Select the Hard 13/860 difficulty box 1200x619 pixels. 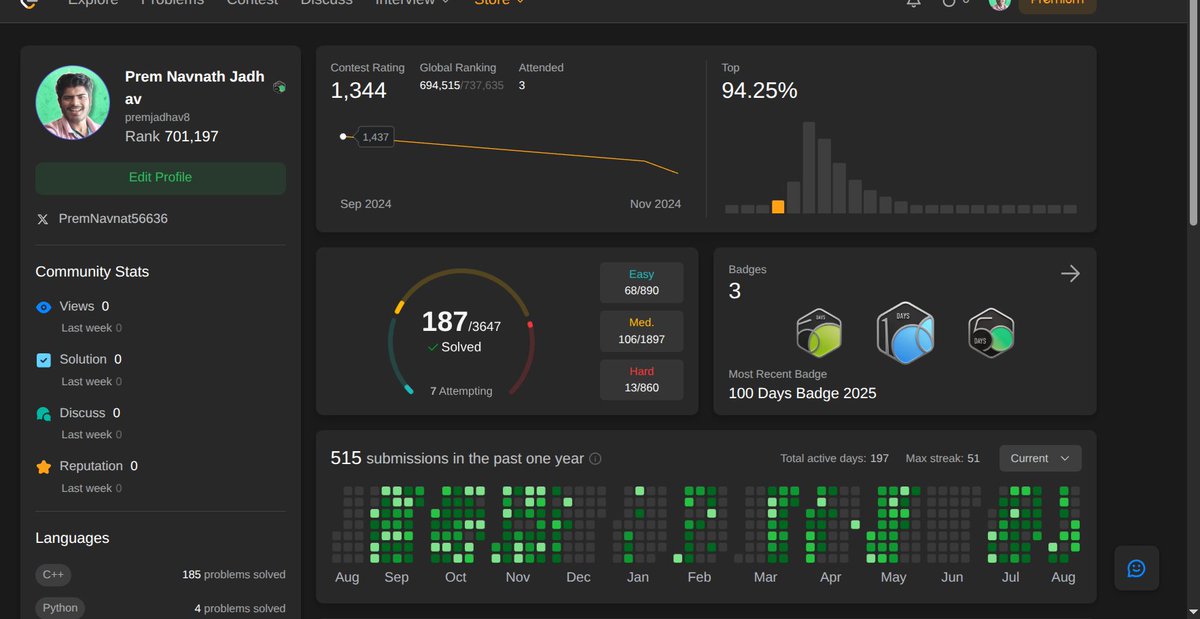click(x=641, y=379)
